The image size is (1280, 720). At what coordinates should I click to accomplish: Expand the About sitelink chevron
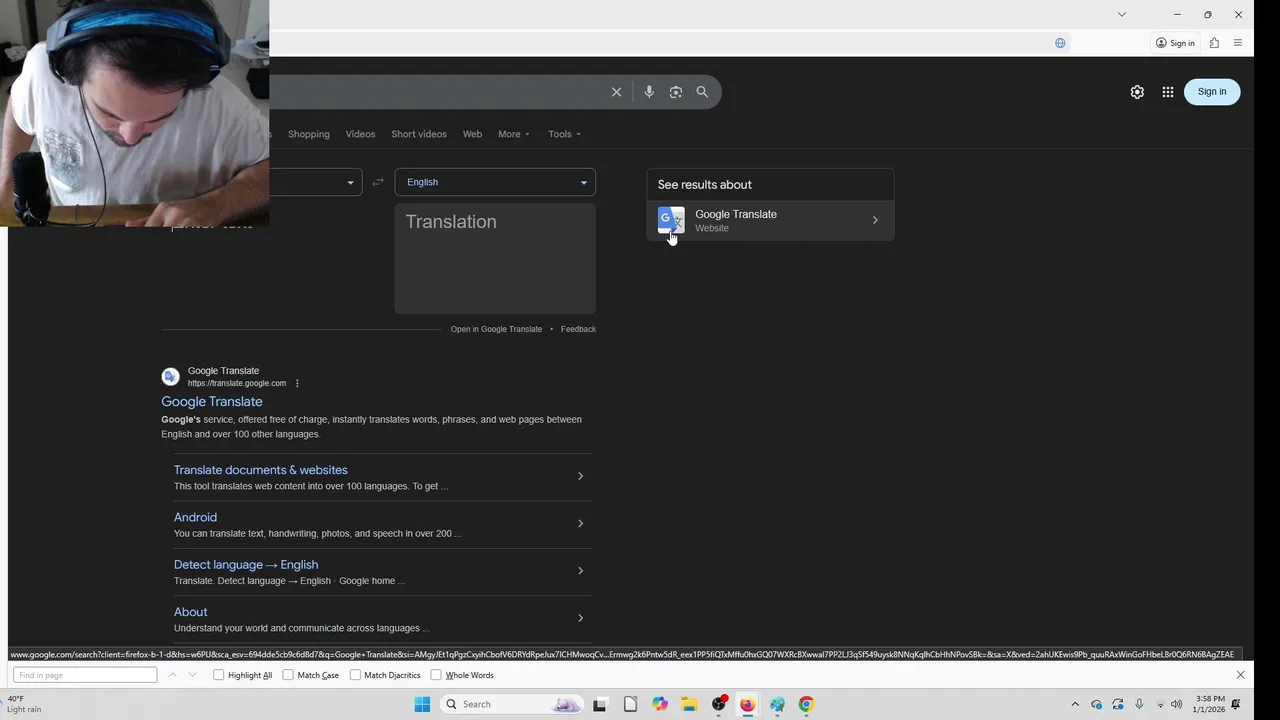[x=580, y=618]
